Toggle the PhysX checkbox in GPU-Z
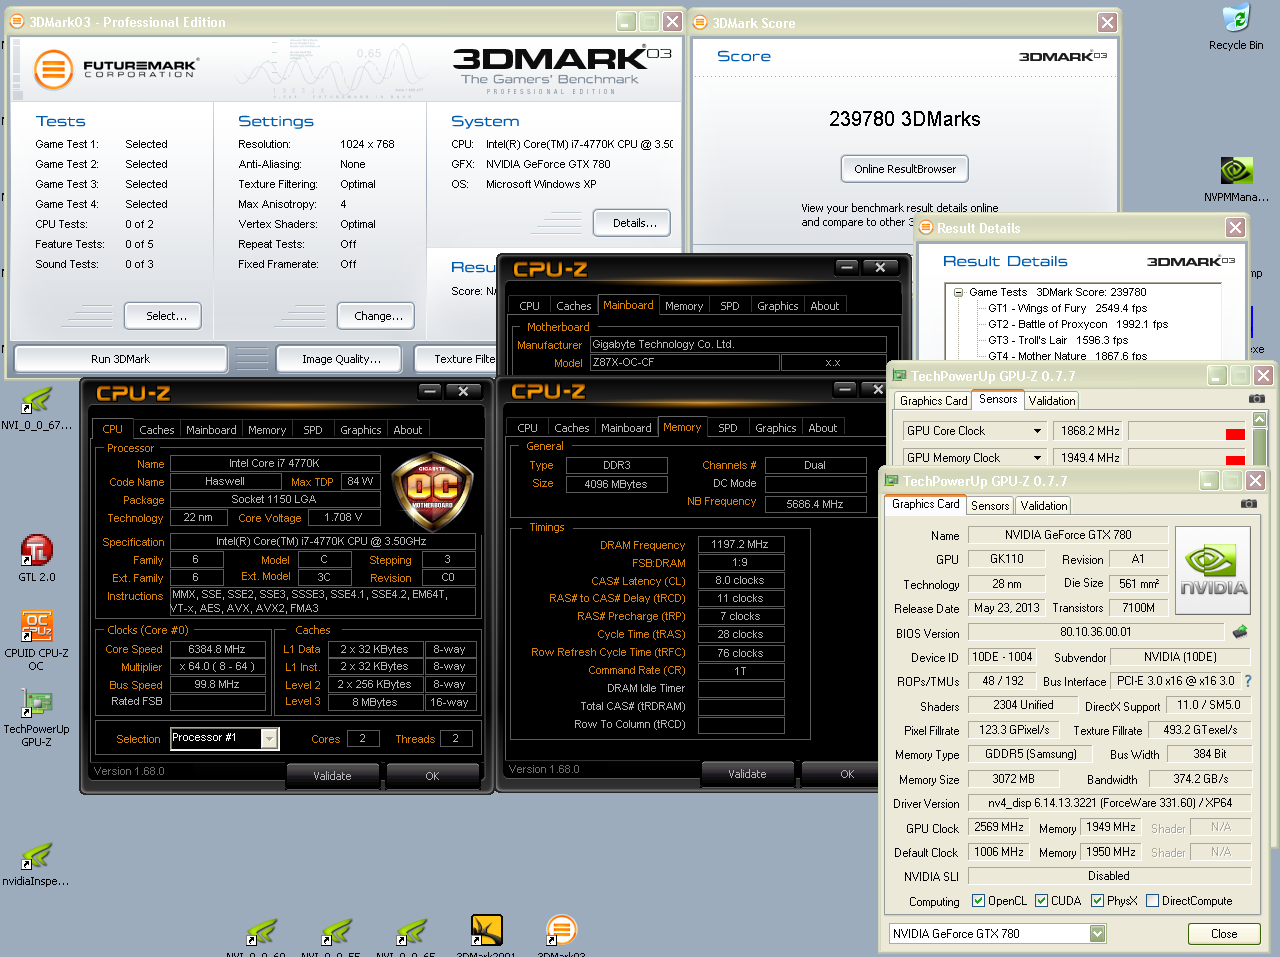The width and height of the screenshot is (1280, 957). (x=1097, y=900)
